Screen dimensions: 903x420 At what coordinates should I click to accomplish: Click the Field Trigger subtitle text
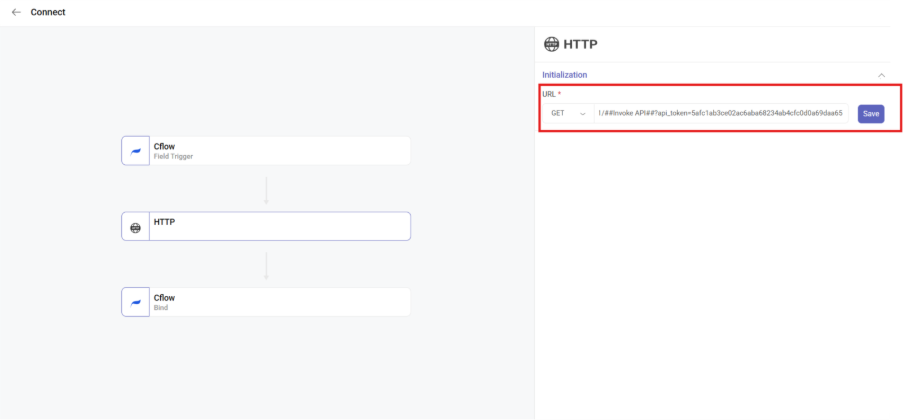(173, 157)
